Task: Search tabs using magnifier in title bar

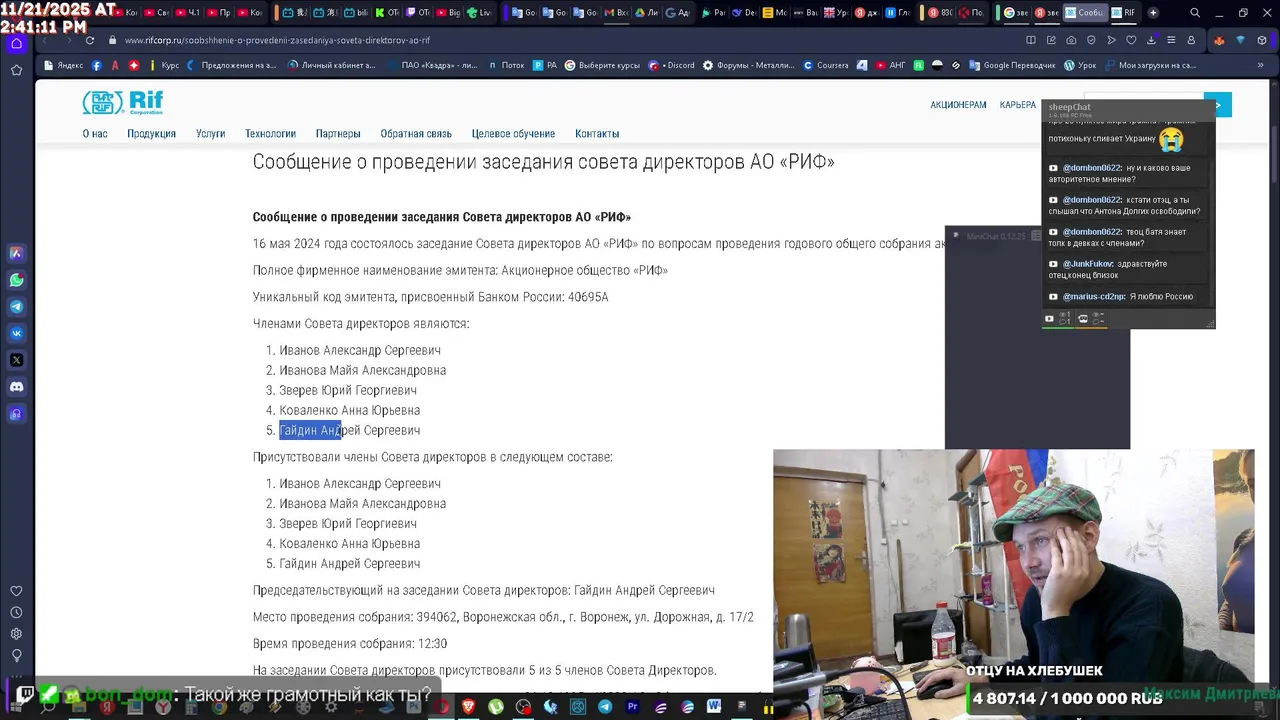Action: [x=1195, y=13]
